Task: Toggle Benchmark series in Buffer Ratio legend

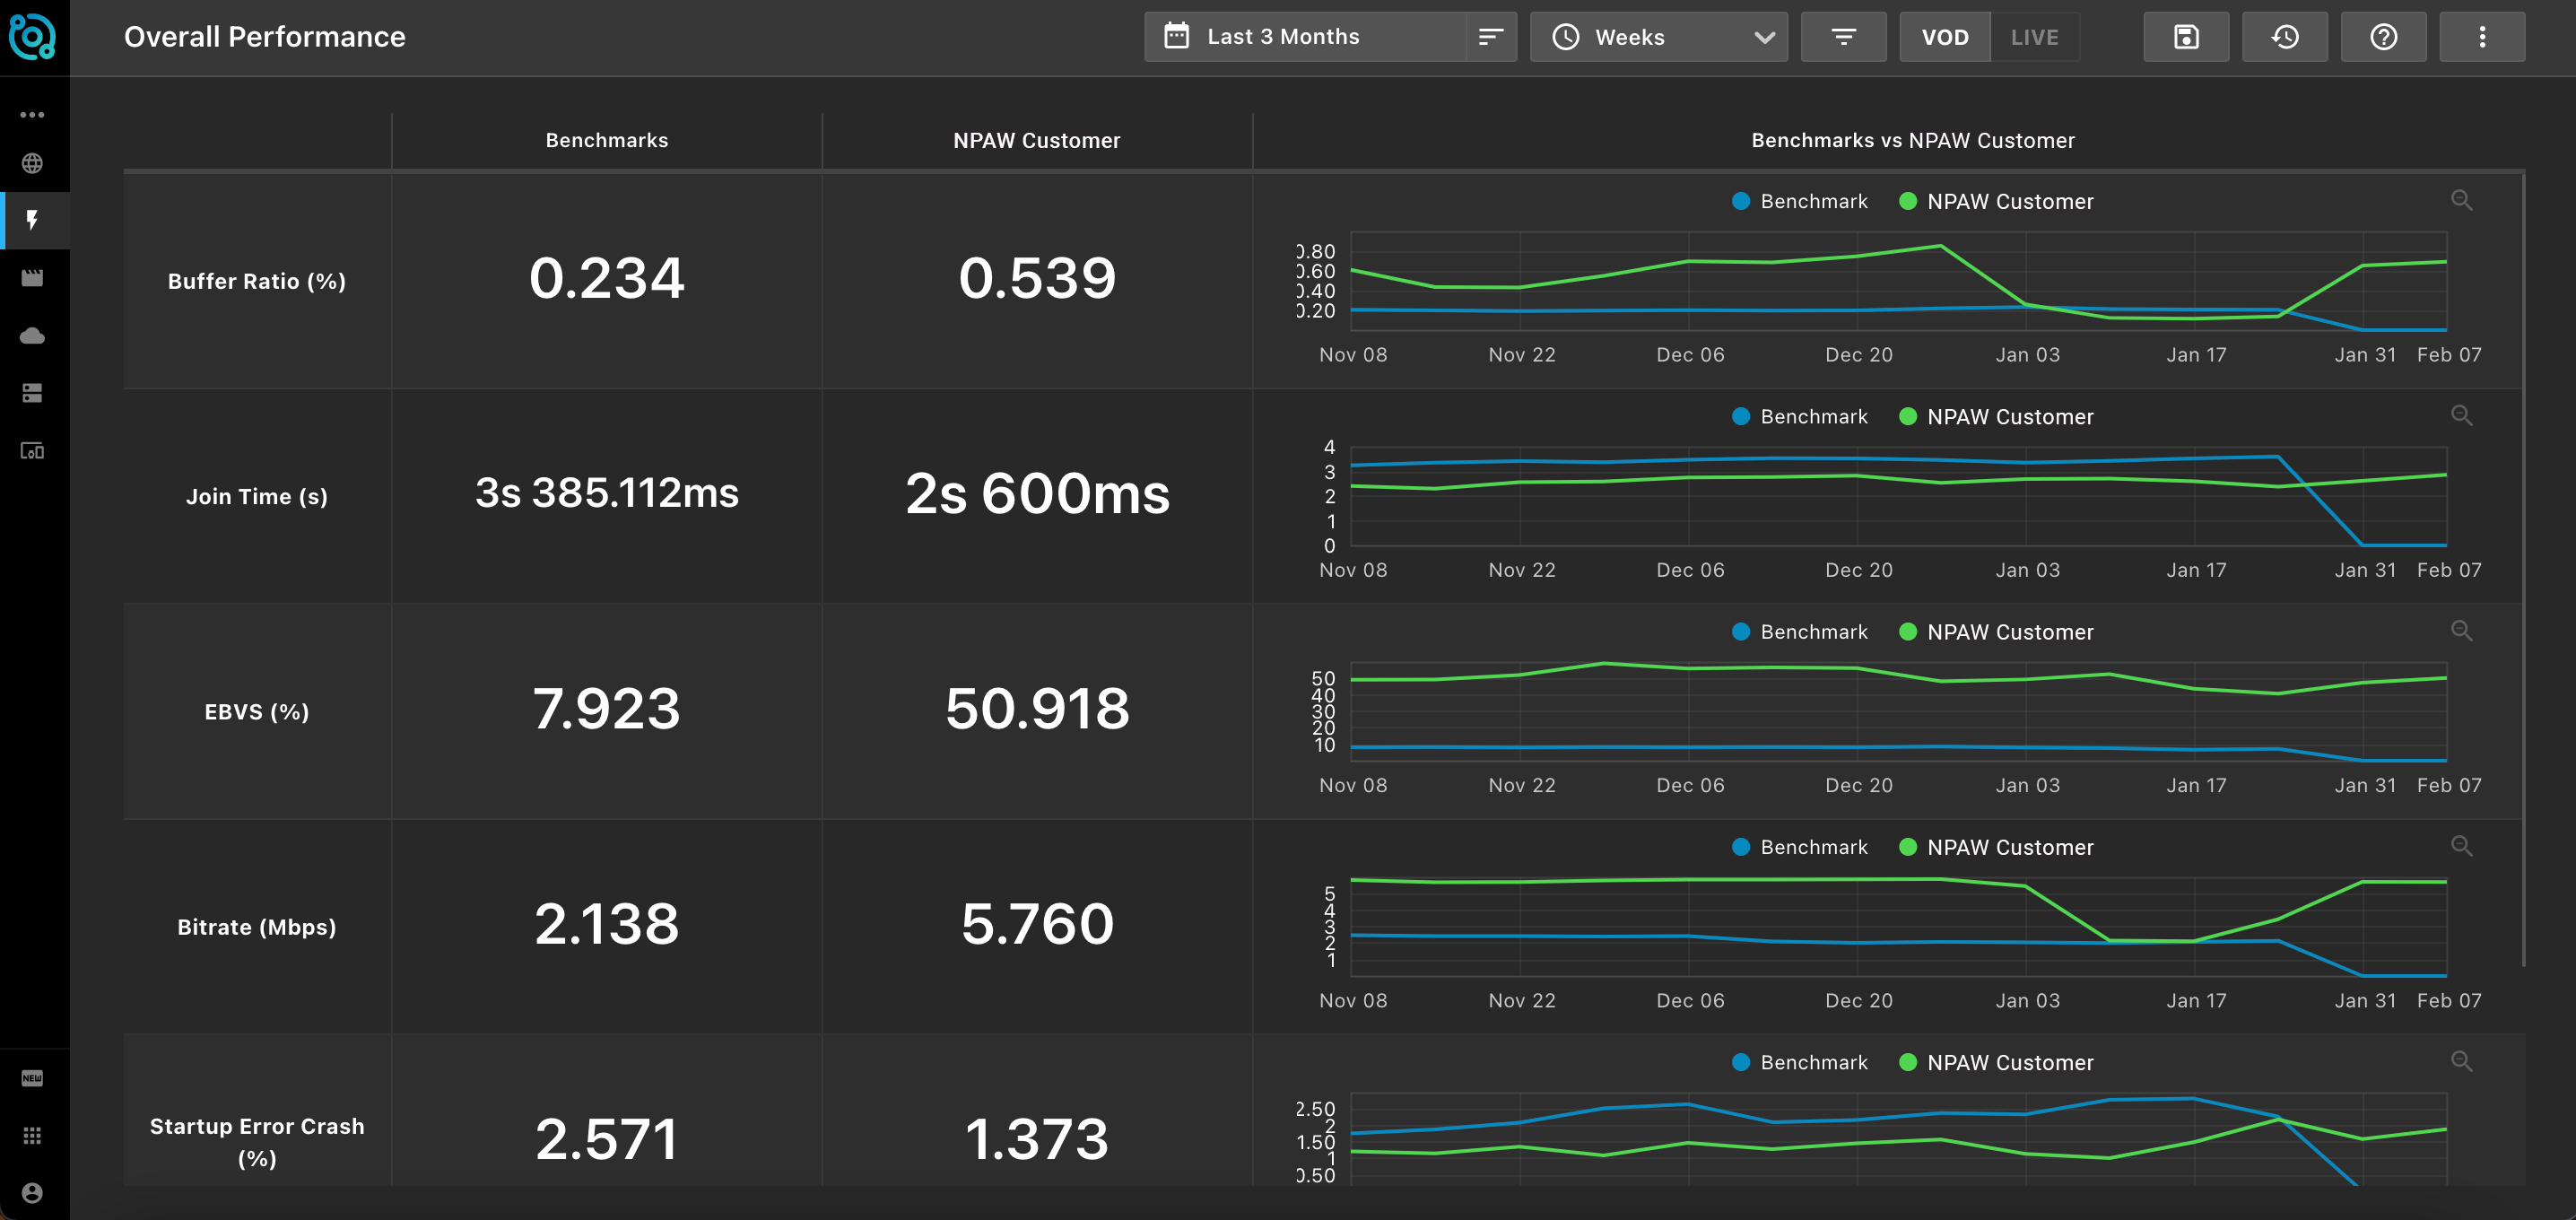Action: click(1800, 201)
